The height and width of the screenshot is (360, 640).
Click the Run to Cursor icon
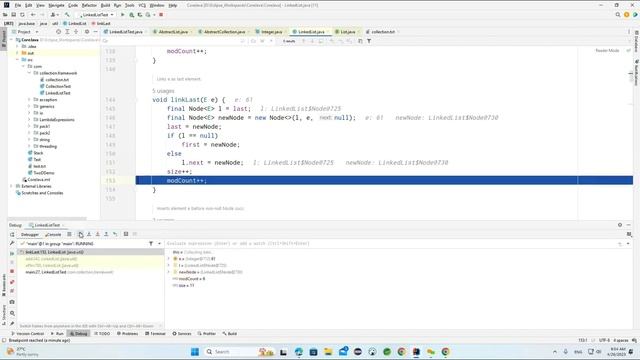tap(115, 234)
